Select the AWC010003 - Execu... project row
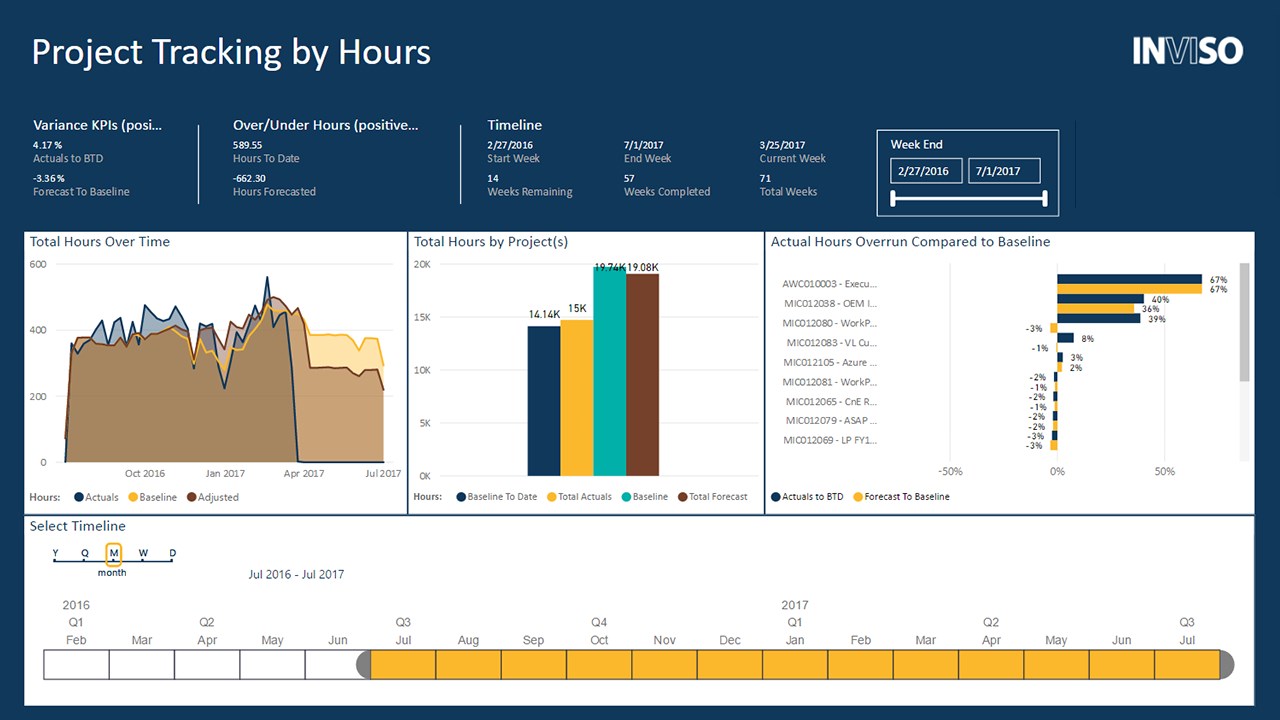 829,284
